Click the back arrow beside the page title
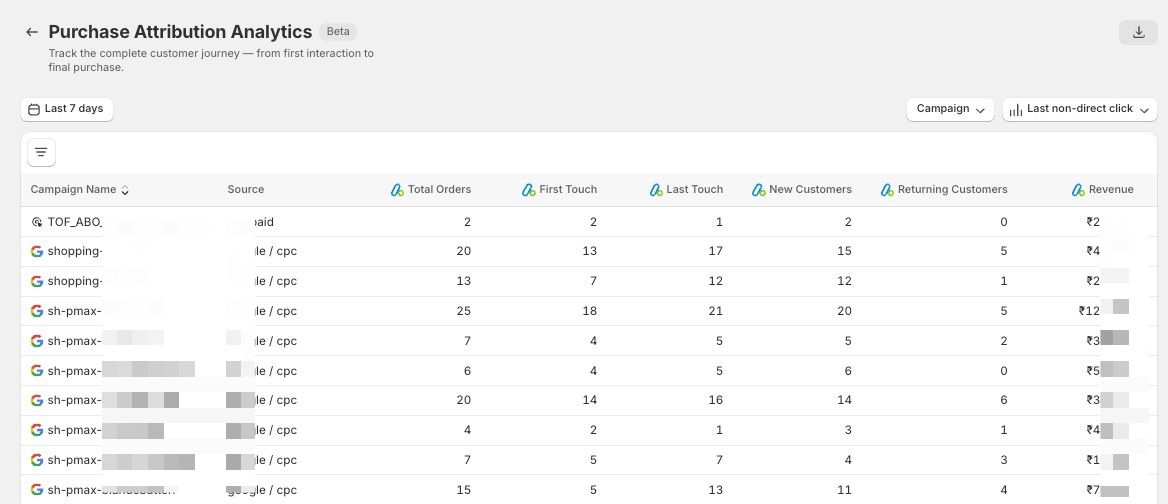1168x504 pixels. [32, 32]
